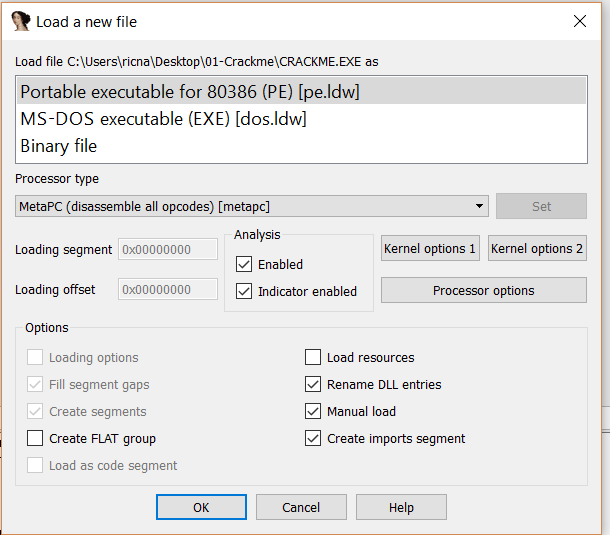
Task: Click the IDA icon in title bar
Action: [x=20, y=21]
